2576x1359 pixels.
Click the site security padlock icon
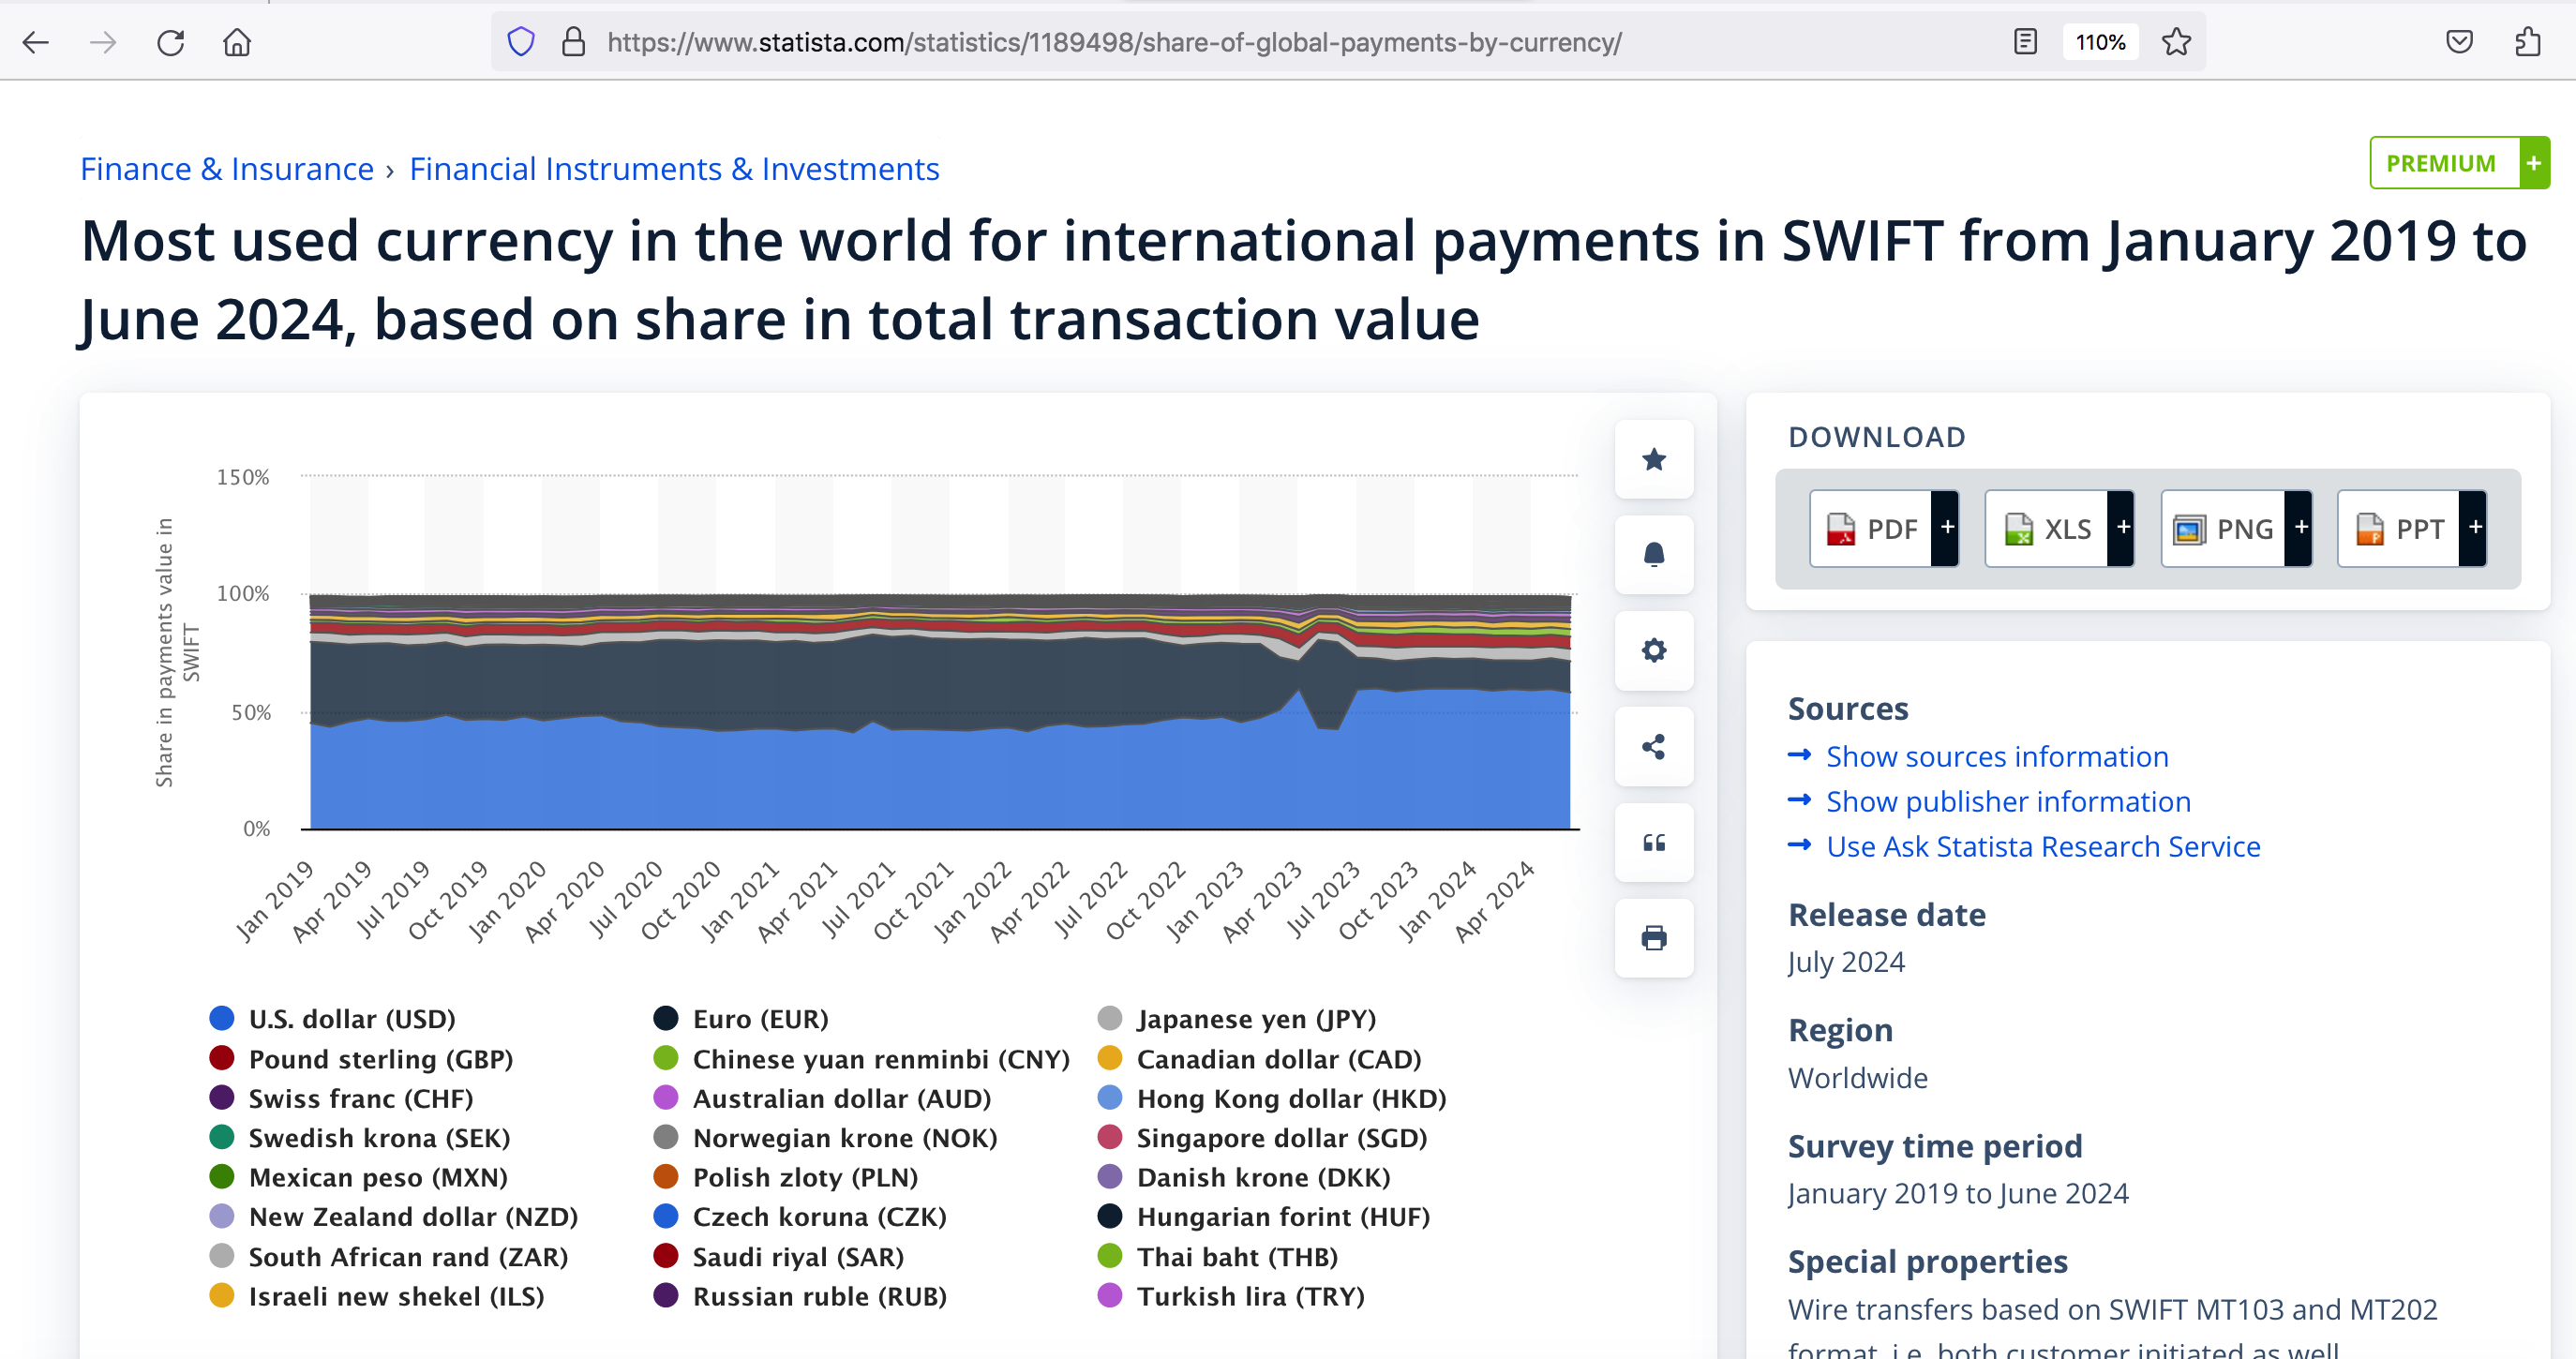[573, 42]
